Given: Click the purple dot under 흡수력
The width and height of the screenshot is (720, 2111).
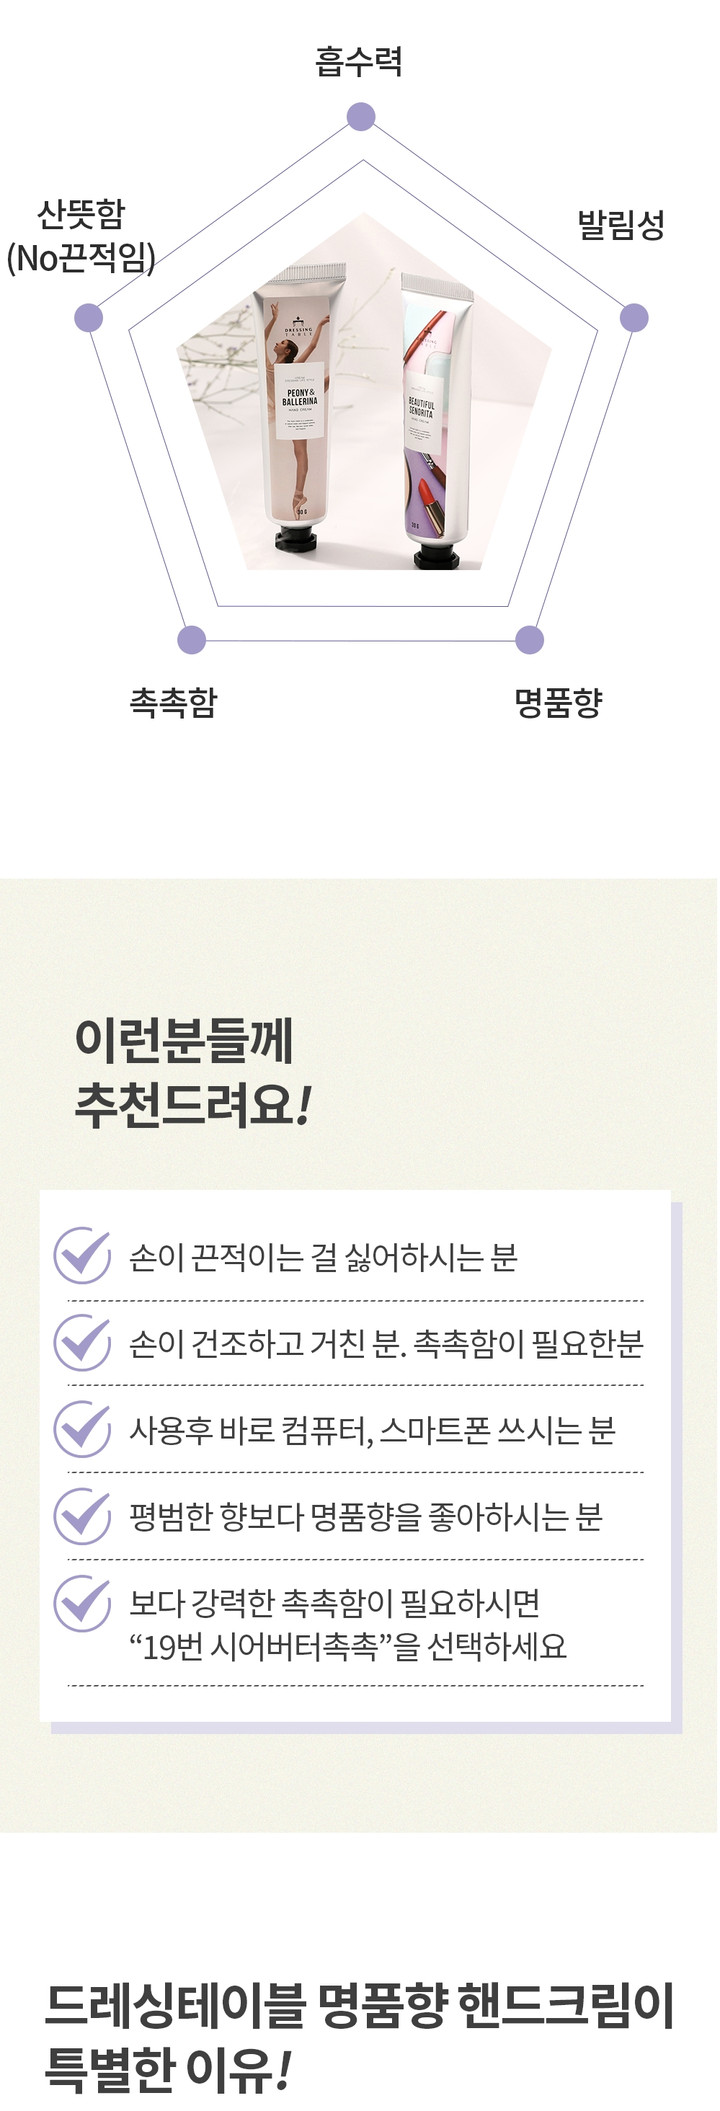Looking at the screenshot, I should pyautogui.click(x=360, y=117).
